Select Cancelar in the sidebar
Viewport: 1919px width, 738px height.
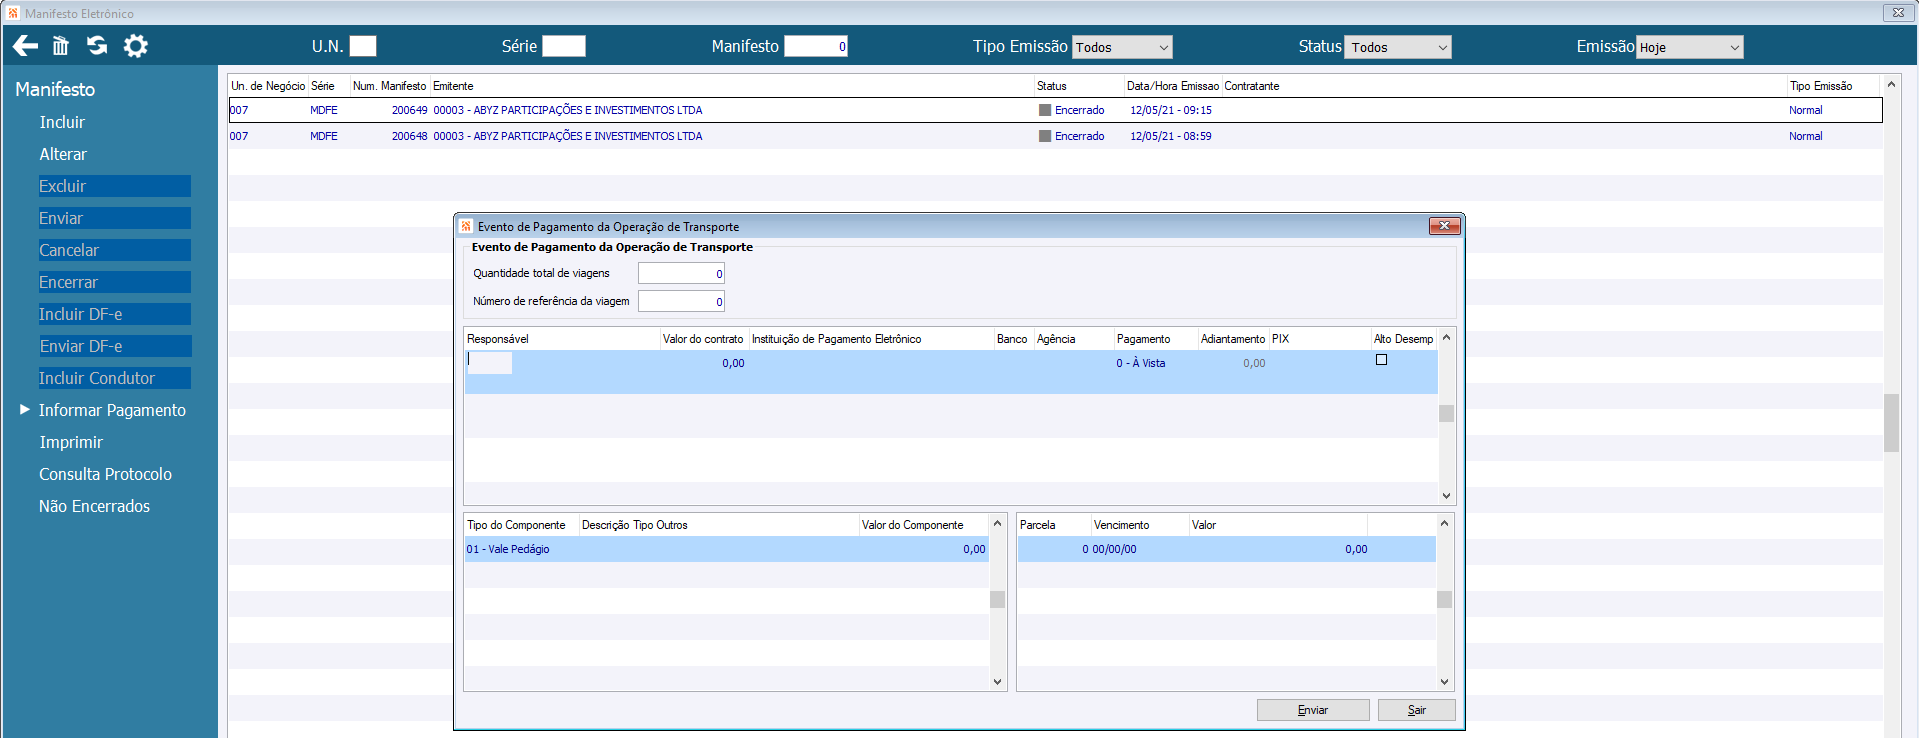pyautogui.click(x=114, y=250)
